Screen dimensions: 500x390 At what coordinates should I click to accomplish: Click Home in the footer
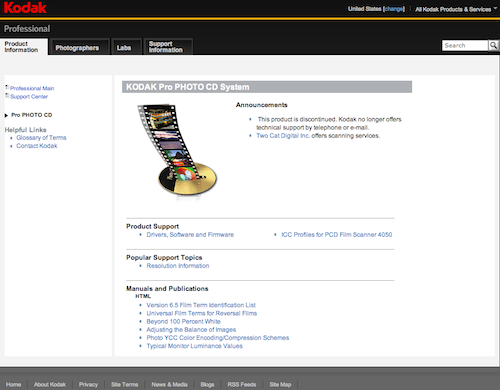click(13, 385)
